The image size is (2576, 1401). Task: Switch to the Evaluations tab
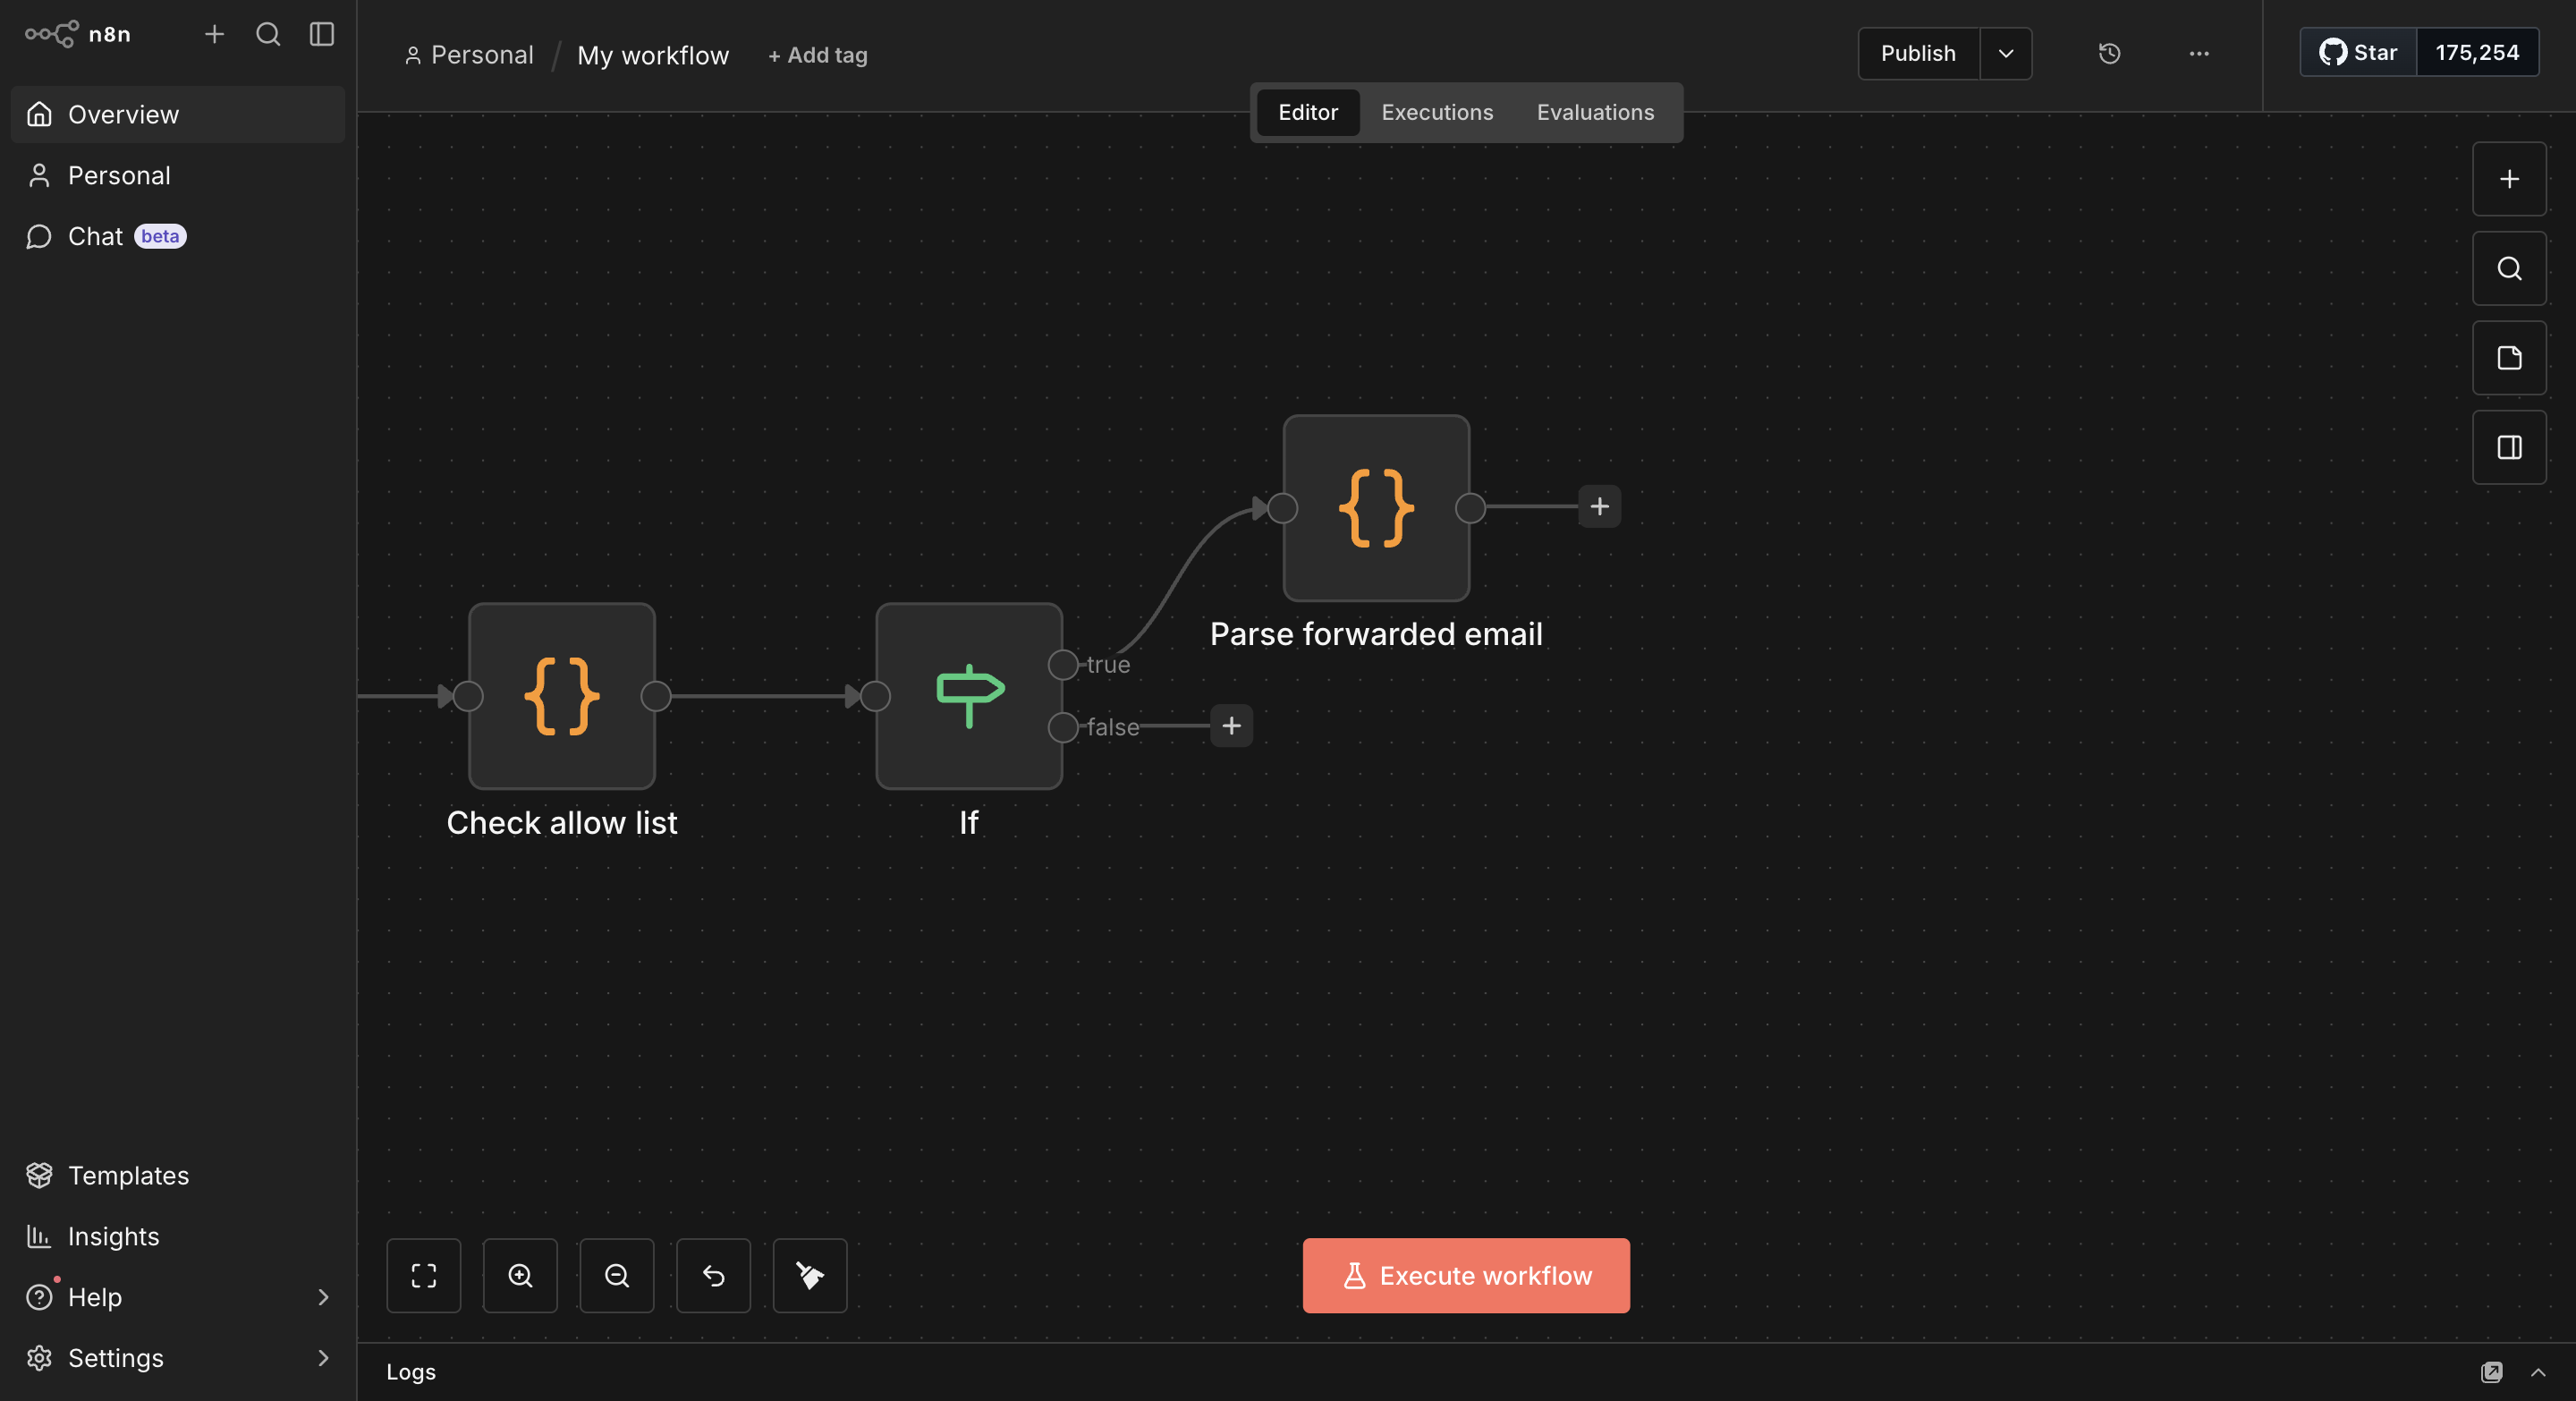(1594, 112)
